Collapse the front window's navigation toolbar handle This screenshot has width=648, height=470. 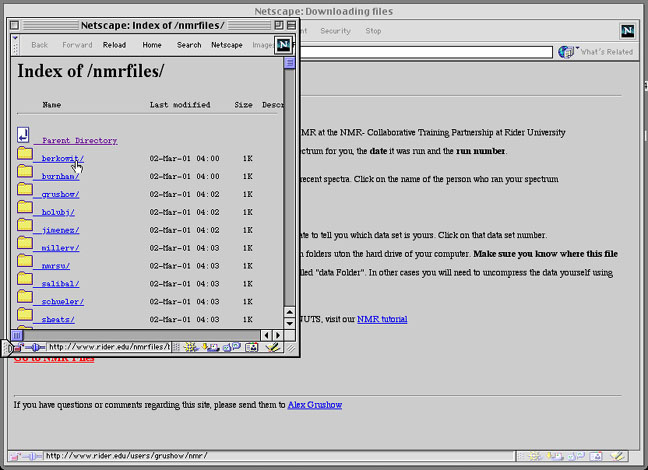click(15, 45)
